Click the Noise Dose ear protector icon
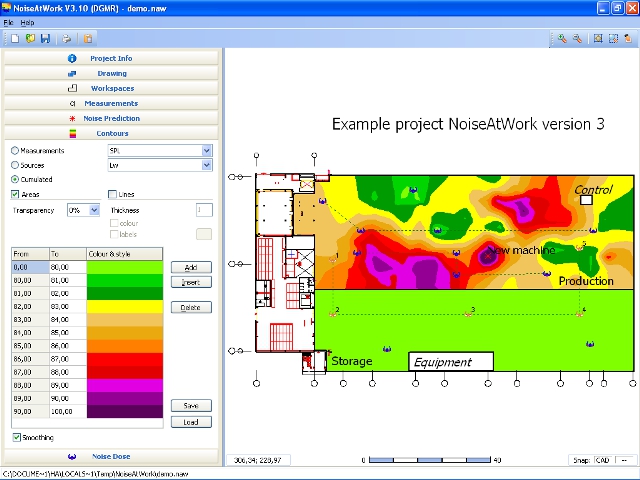 (72, 456)
